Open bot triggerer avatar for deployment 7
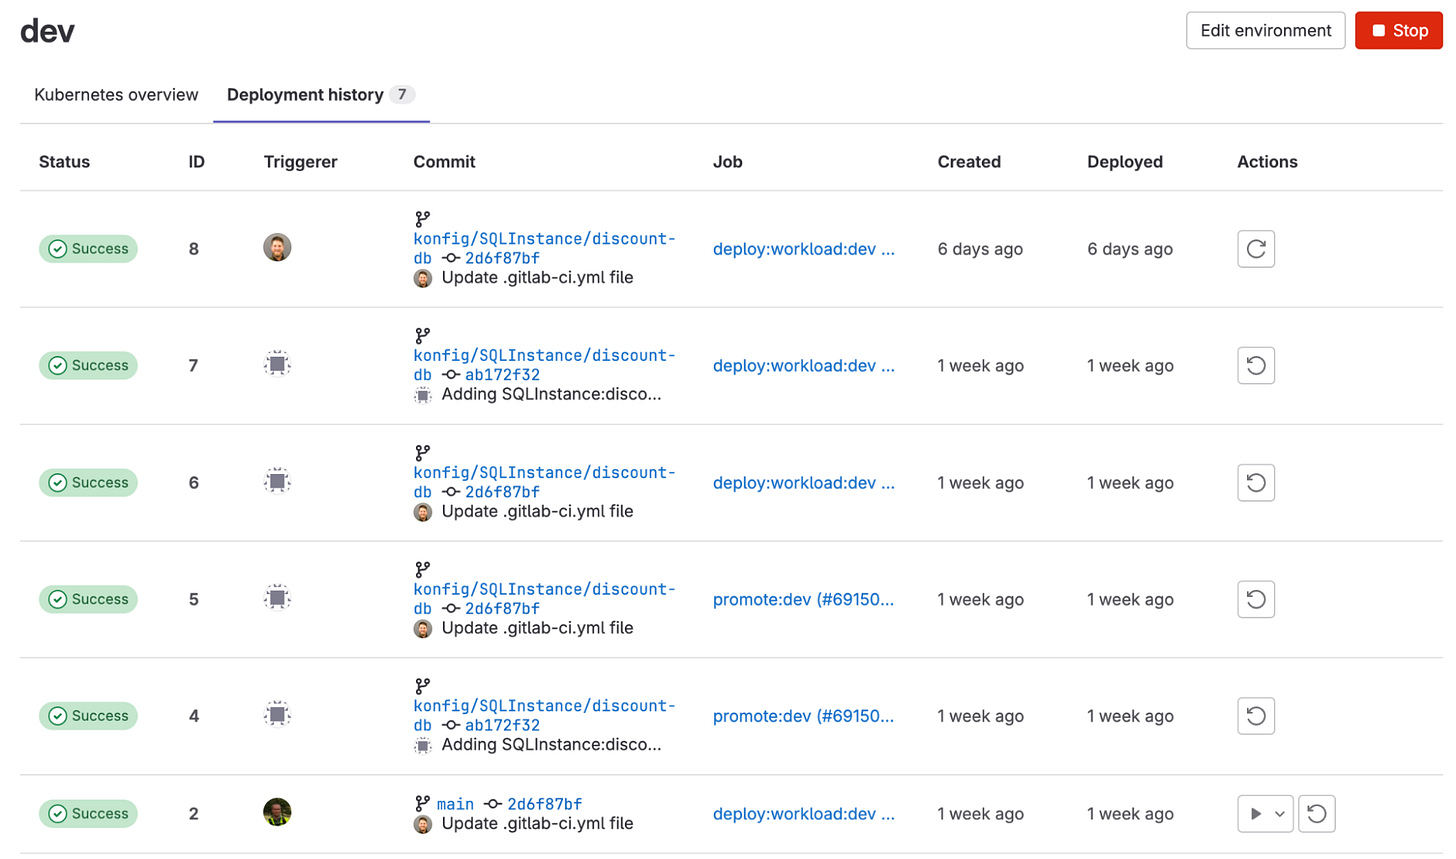This screenshot has height=859, width=1456. 277,364
